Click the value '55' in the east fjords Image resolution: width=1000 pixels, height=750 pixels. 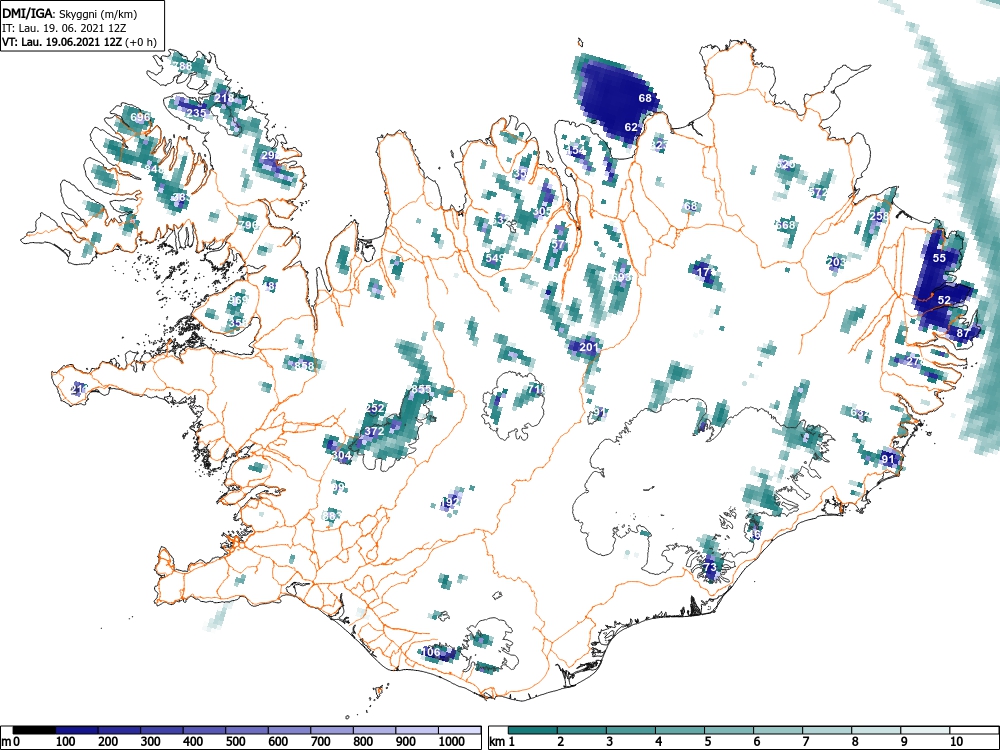(x=939, y=258)
